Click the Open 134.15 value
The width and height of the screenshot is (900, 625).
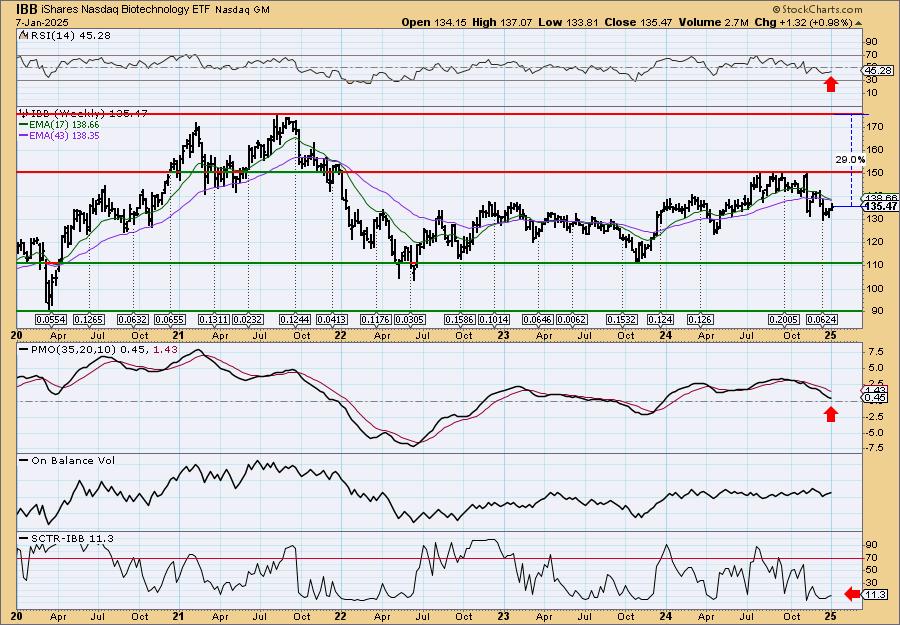pos(434,22)
